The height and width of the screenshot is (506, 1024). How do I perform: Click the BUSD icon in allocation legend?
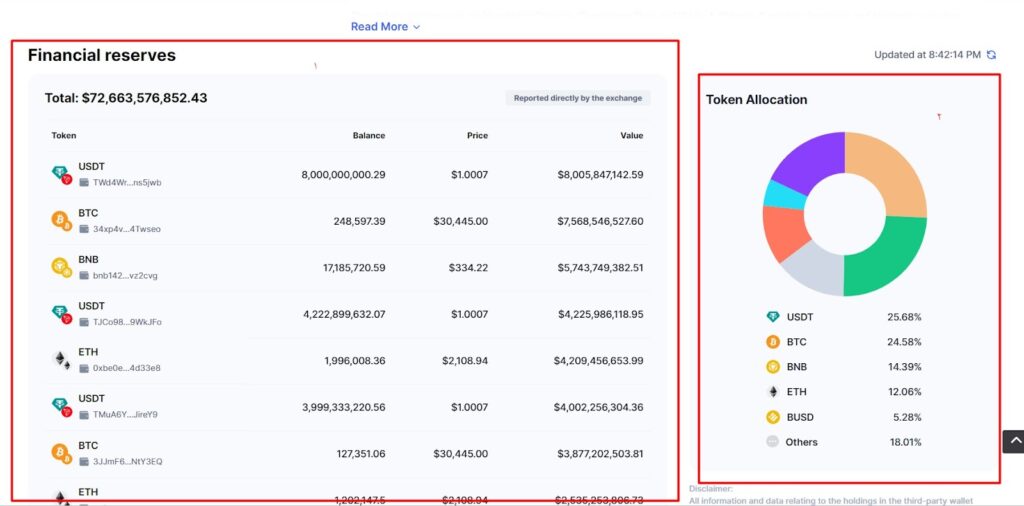point(773,417)
